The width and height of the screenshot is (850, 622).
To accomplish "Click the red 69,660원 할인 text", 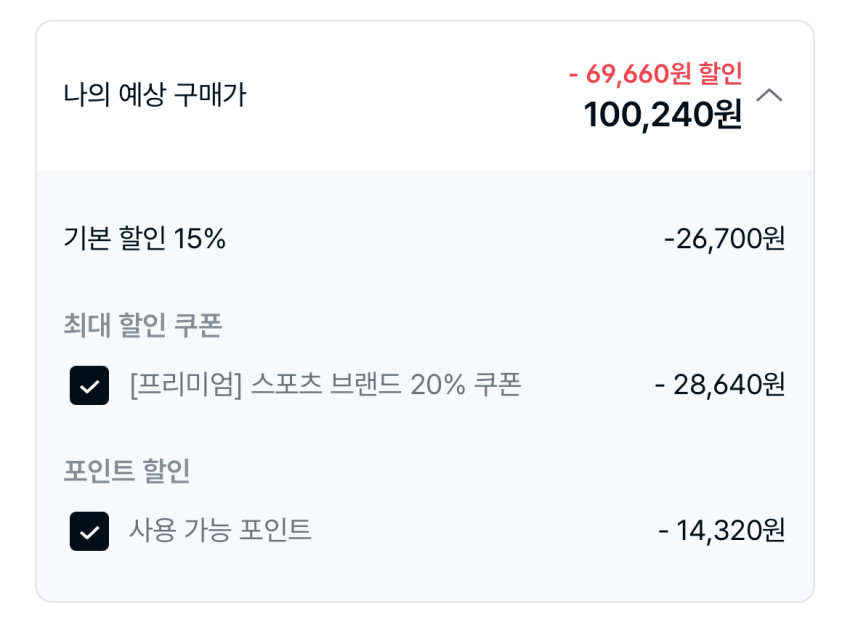I will (x=655, y=73).
